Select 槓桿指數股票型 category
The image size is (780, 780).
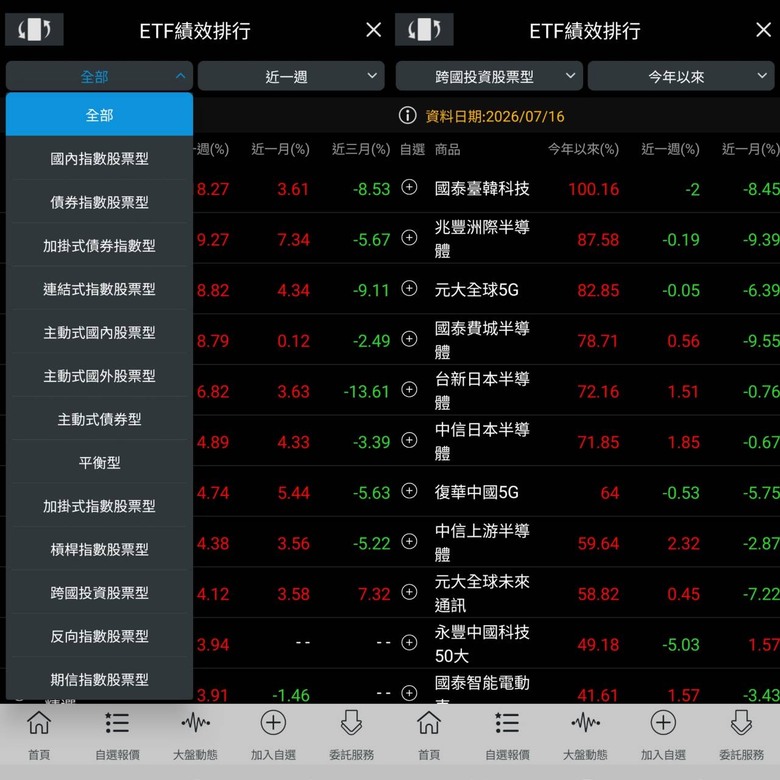pyautogui.click(x=99, y=549)
